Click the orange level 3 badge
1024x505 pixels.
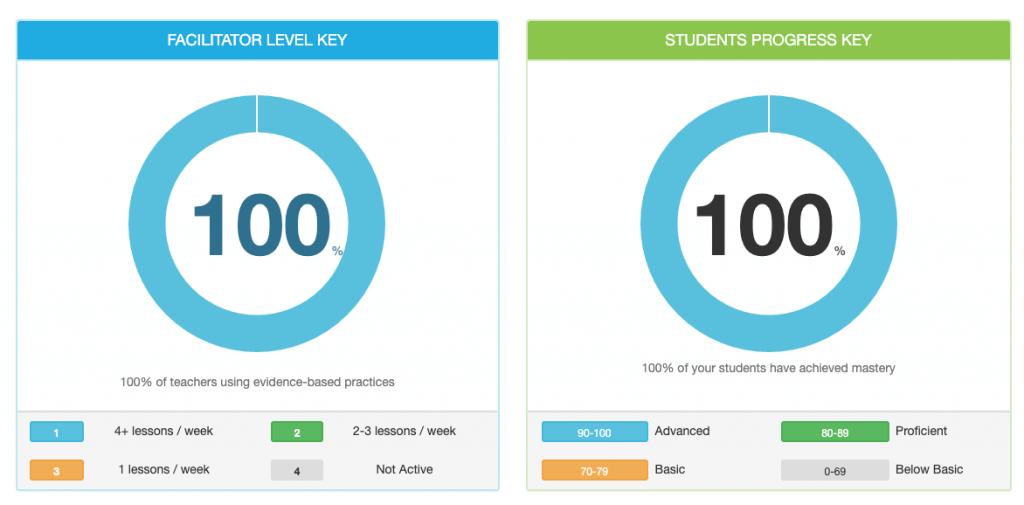(x=56, y=470)
